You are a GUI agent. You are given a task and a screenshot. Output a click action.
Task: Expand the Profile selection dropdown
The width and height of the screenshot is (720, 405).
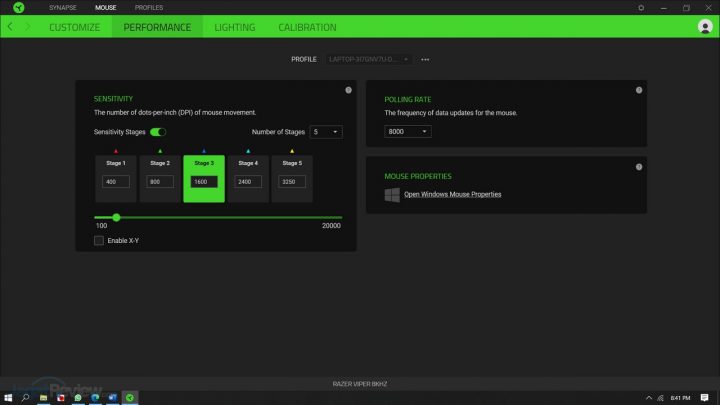point(369,59)
